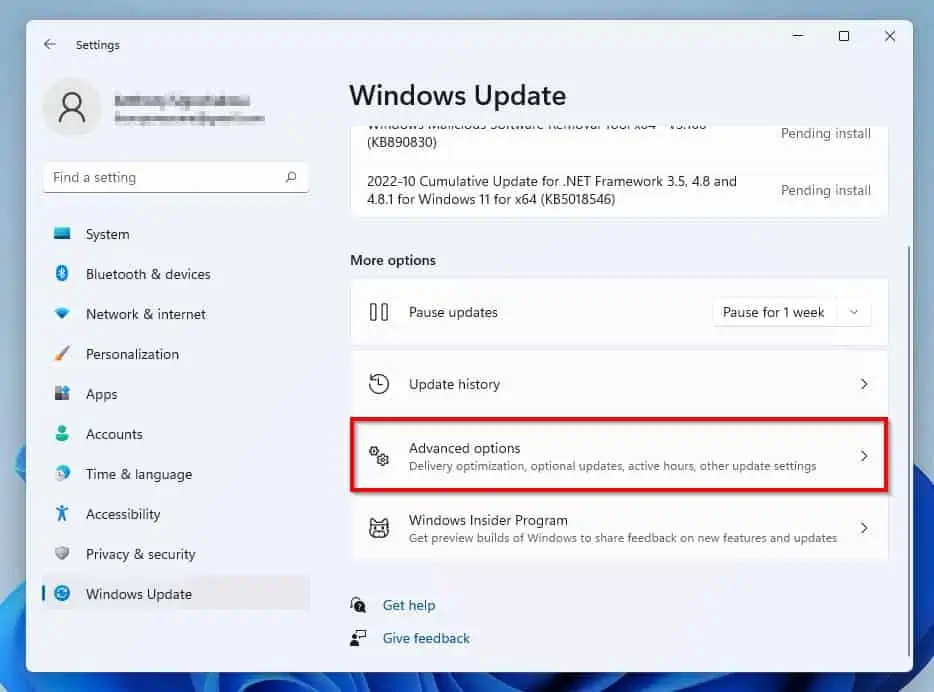Click the System monitor icon
The image size is (934, 692).
(62, 233)
